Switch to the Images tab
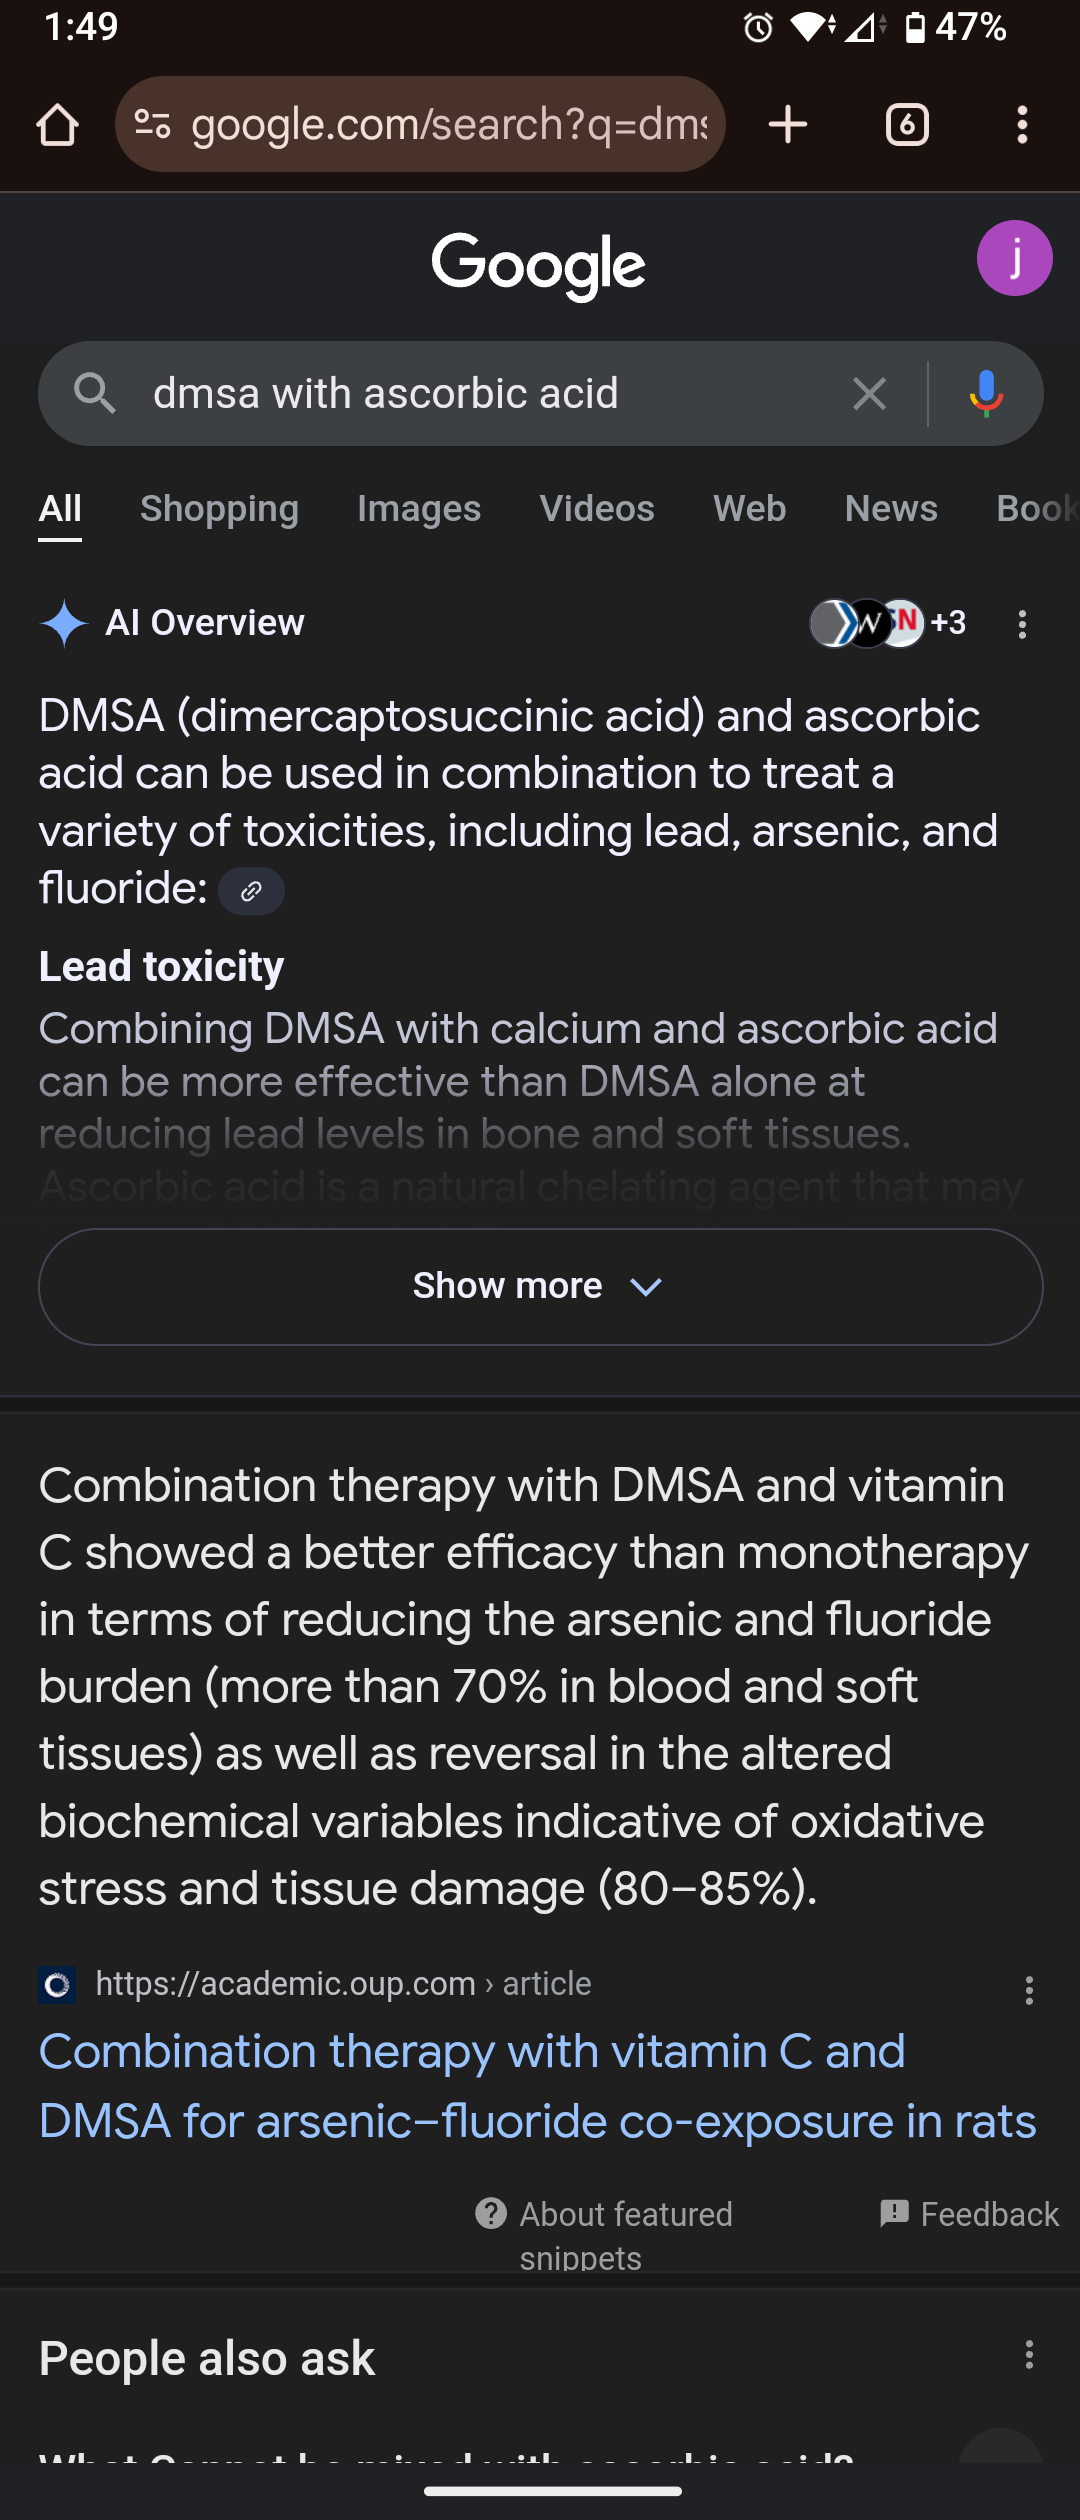The width and height of the screenshot is (1080, 2520). point(419,509)
